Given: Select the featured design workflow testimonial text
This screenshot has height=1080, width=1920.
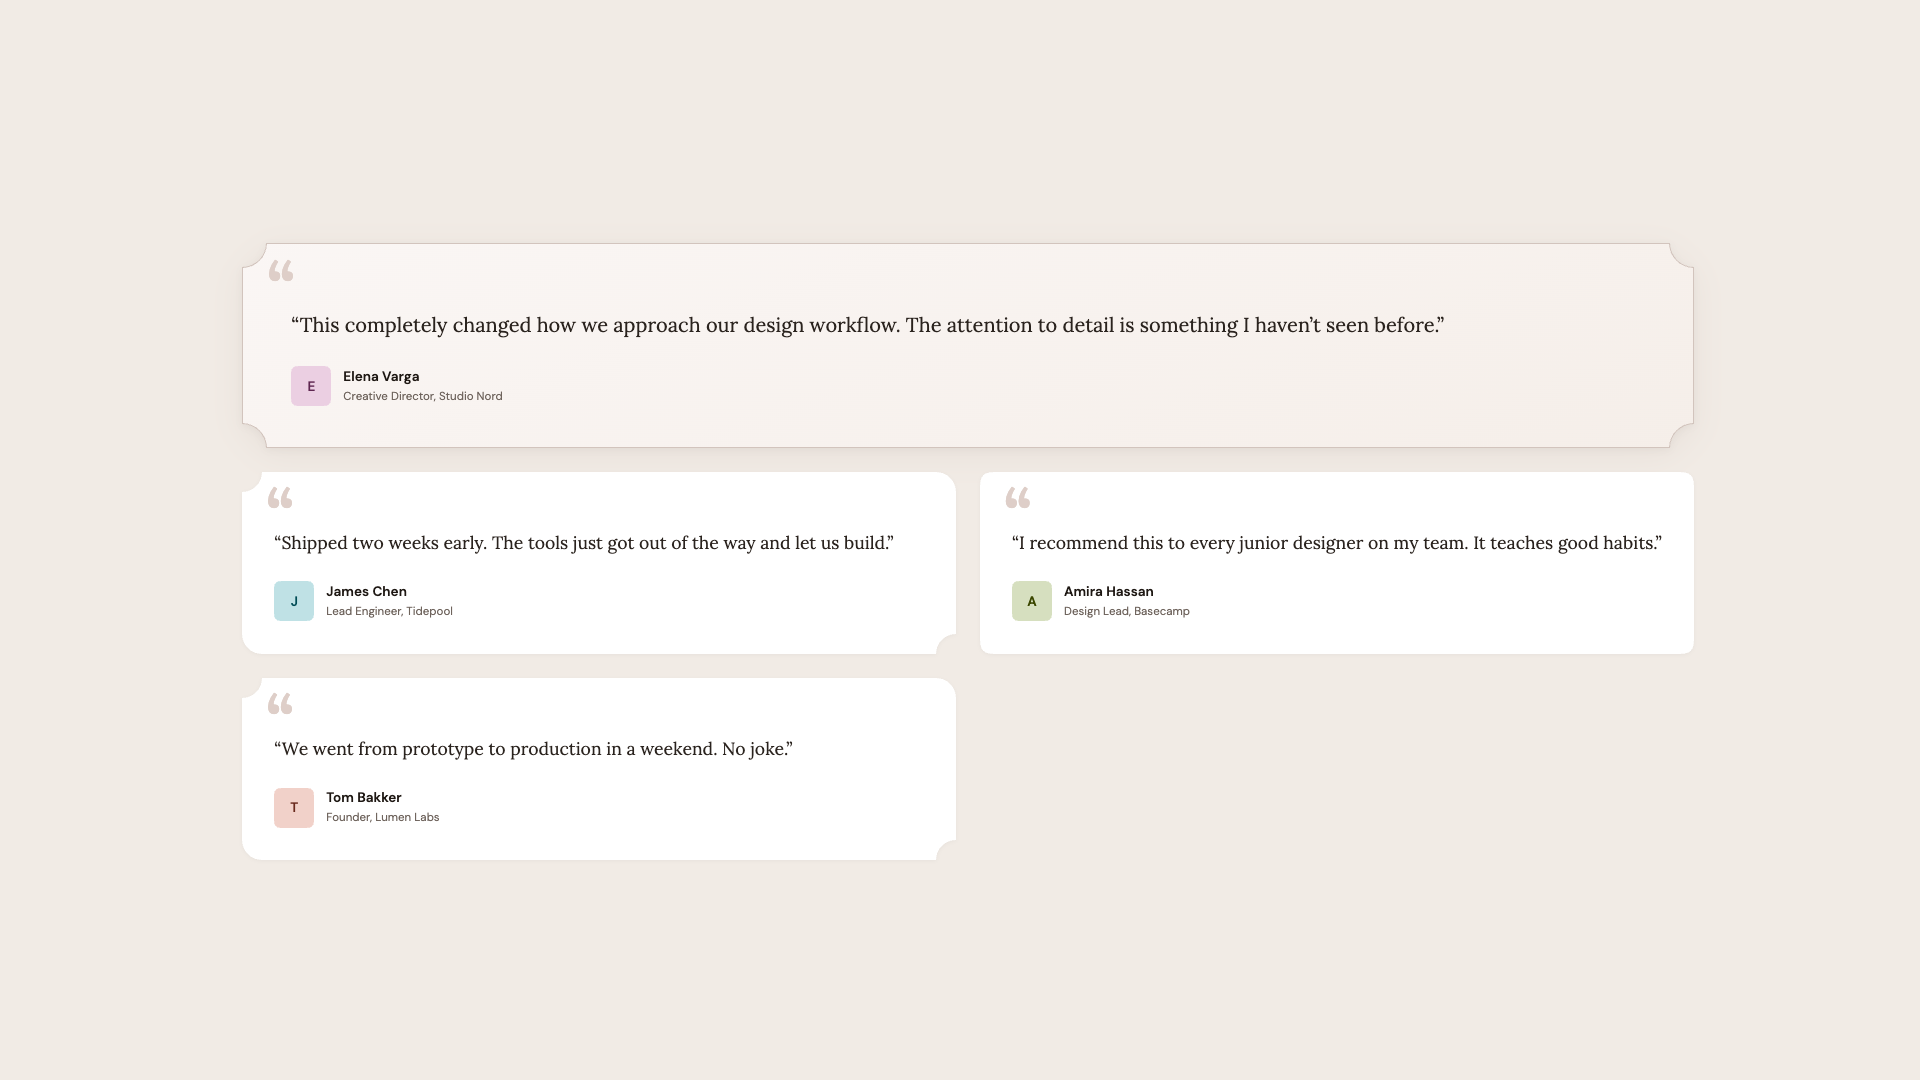Looking at the screenshot, I should pos(867,326).
